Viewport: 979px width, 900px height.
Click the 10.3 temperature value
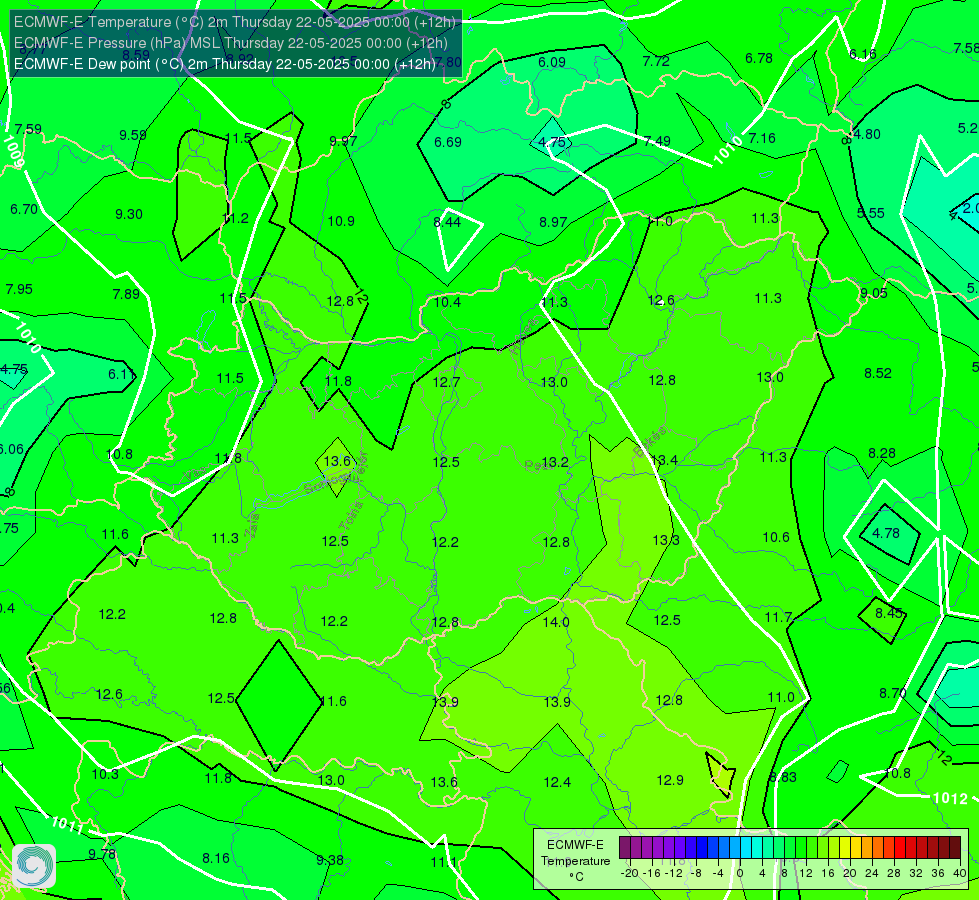point(105,774)
